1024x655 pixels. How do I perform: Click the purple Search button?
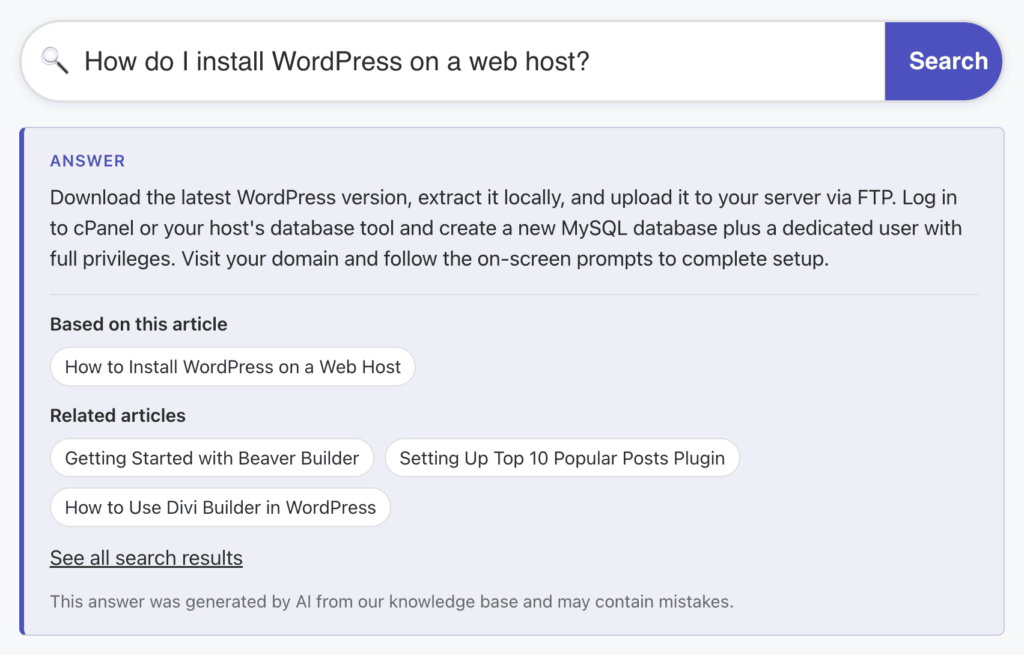943,61
